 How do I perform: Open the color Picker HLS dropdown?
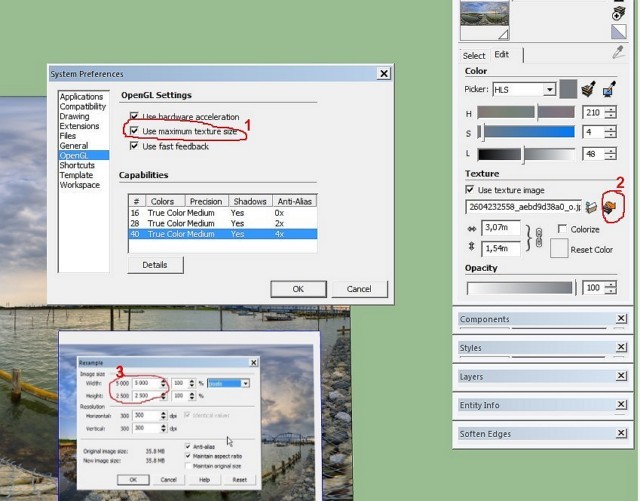coord(549,90)
